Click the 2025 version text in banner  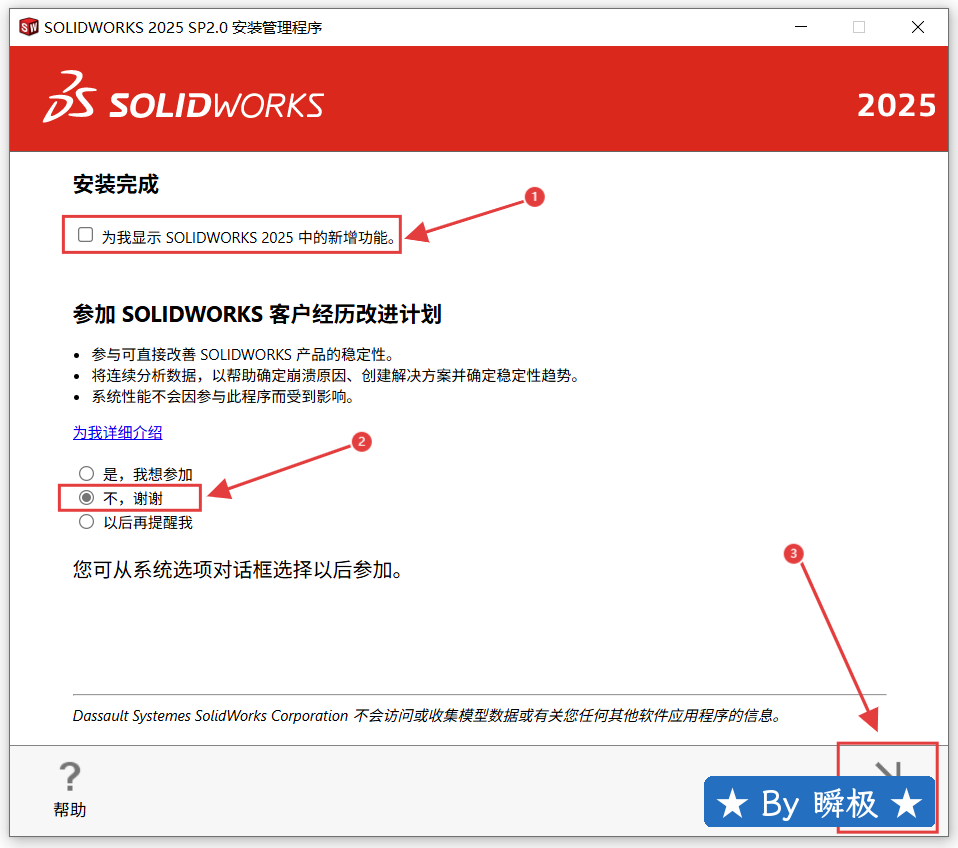896,105
